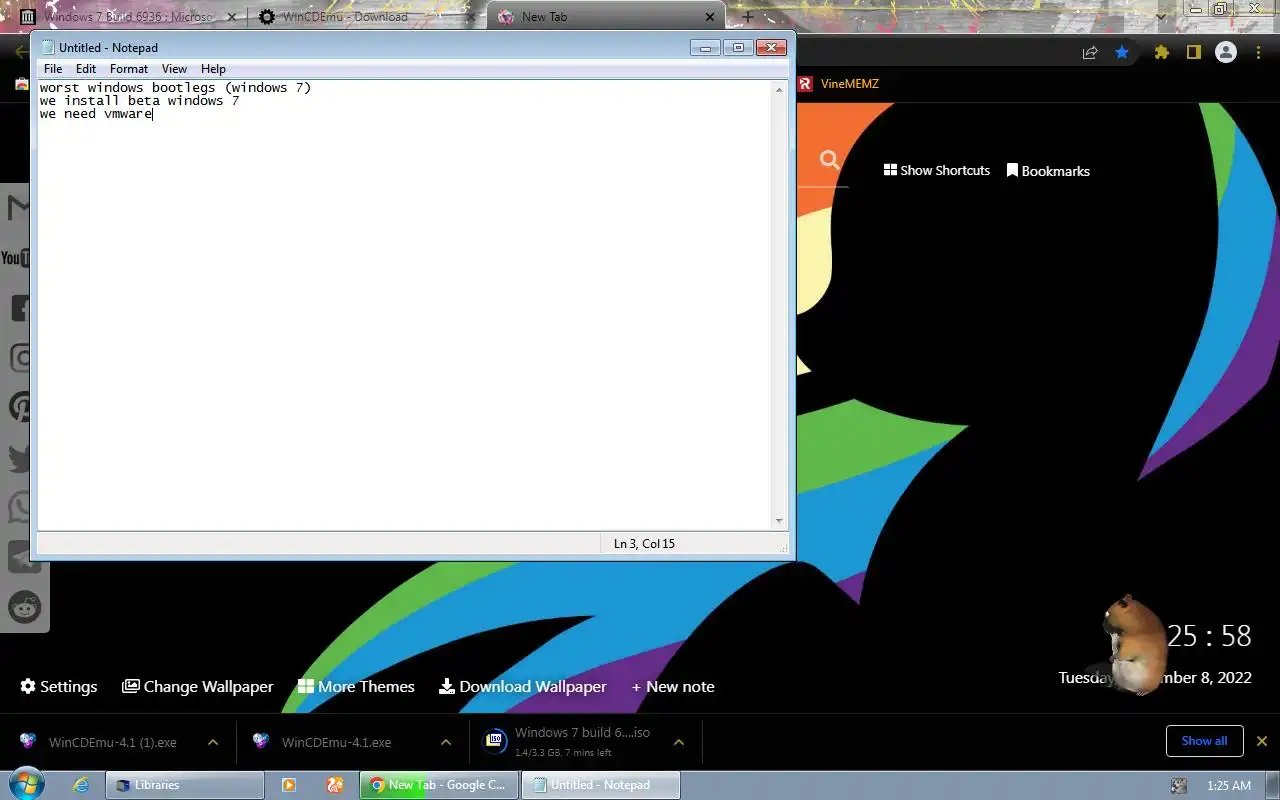Open the Edit menu in Notepad
The height and width of the screenshot is (800, 1280).
[x=86, y=69]
